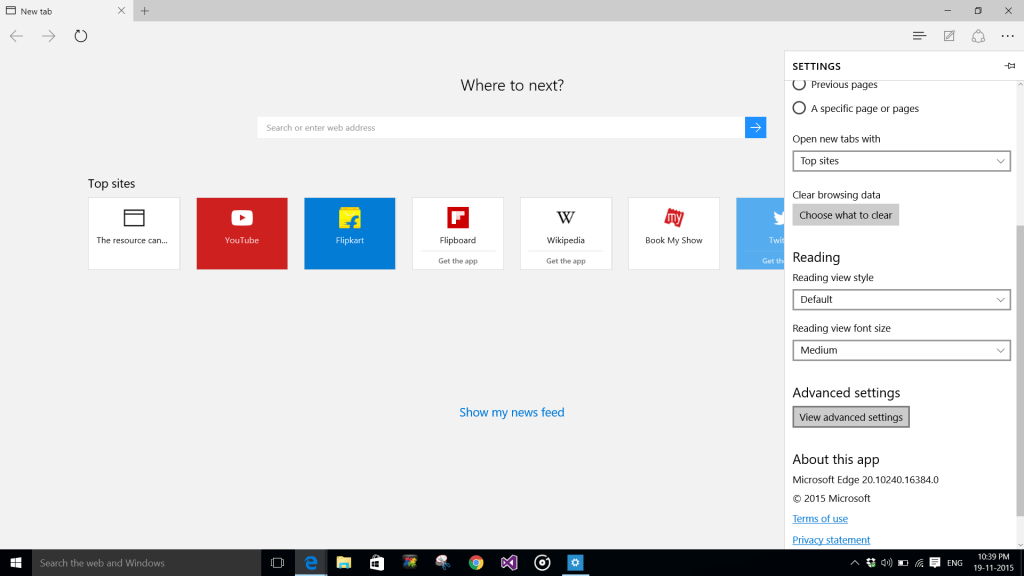
Task: Expand the Reading view font size dropdown
Action: tap(901, 350)
